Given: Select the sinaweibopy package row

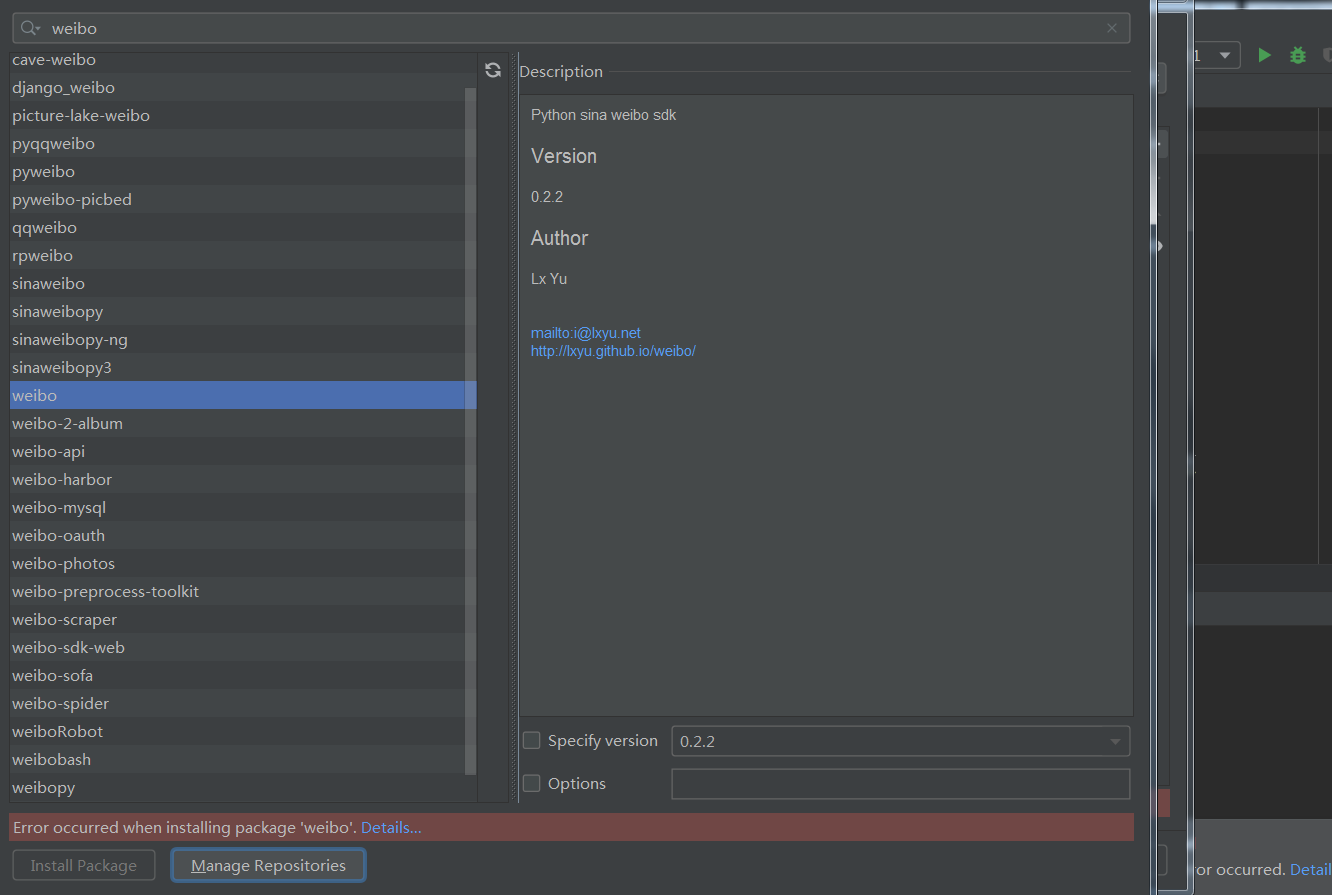Looking at the screenshot, I should pyautogui.click(x=243, y=311).
